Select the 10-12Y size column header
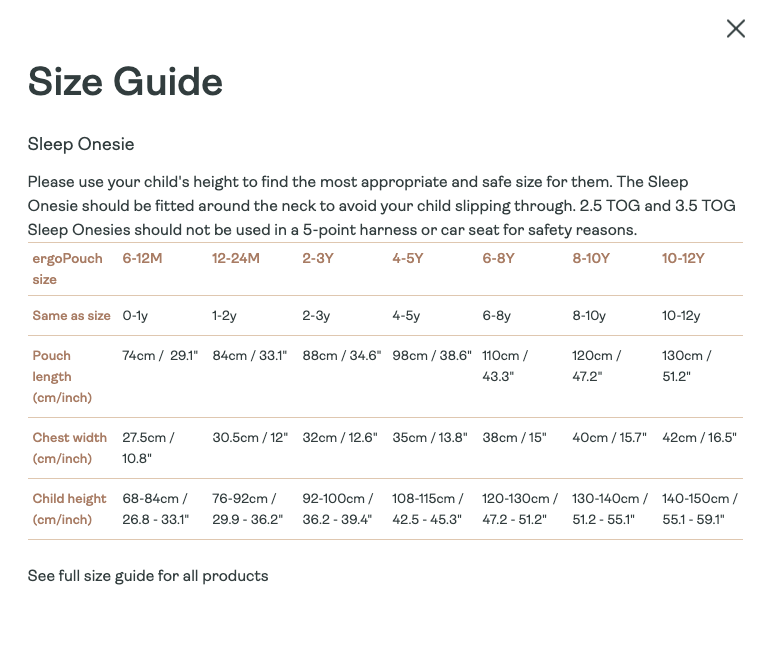This screenshot has width=771, height=670. coord(683,258)
